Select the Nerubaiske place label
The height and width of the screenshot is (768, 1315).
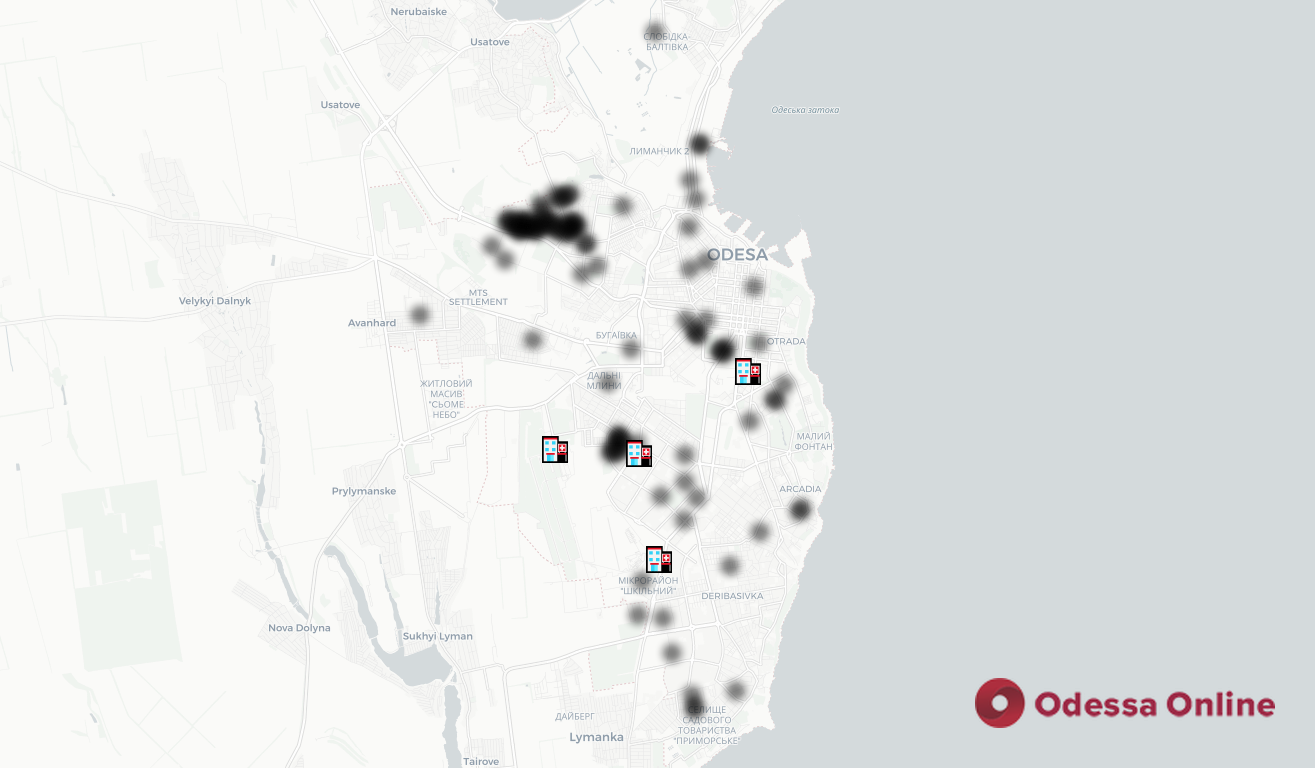coord(420,11)
